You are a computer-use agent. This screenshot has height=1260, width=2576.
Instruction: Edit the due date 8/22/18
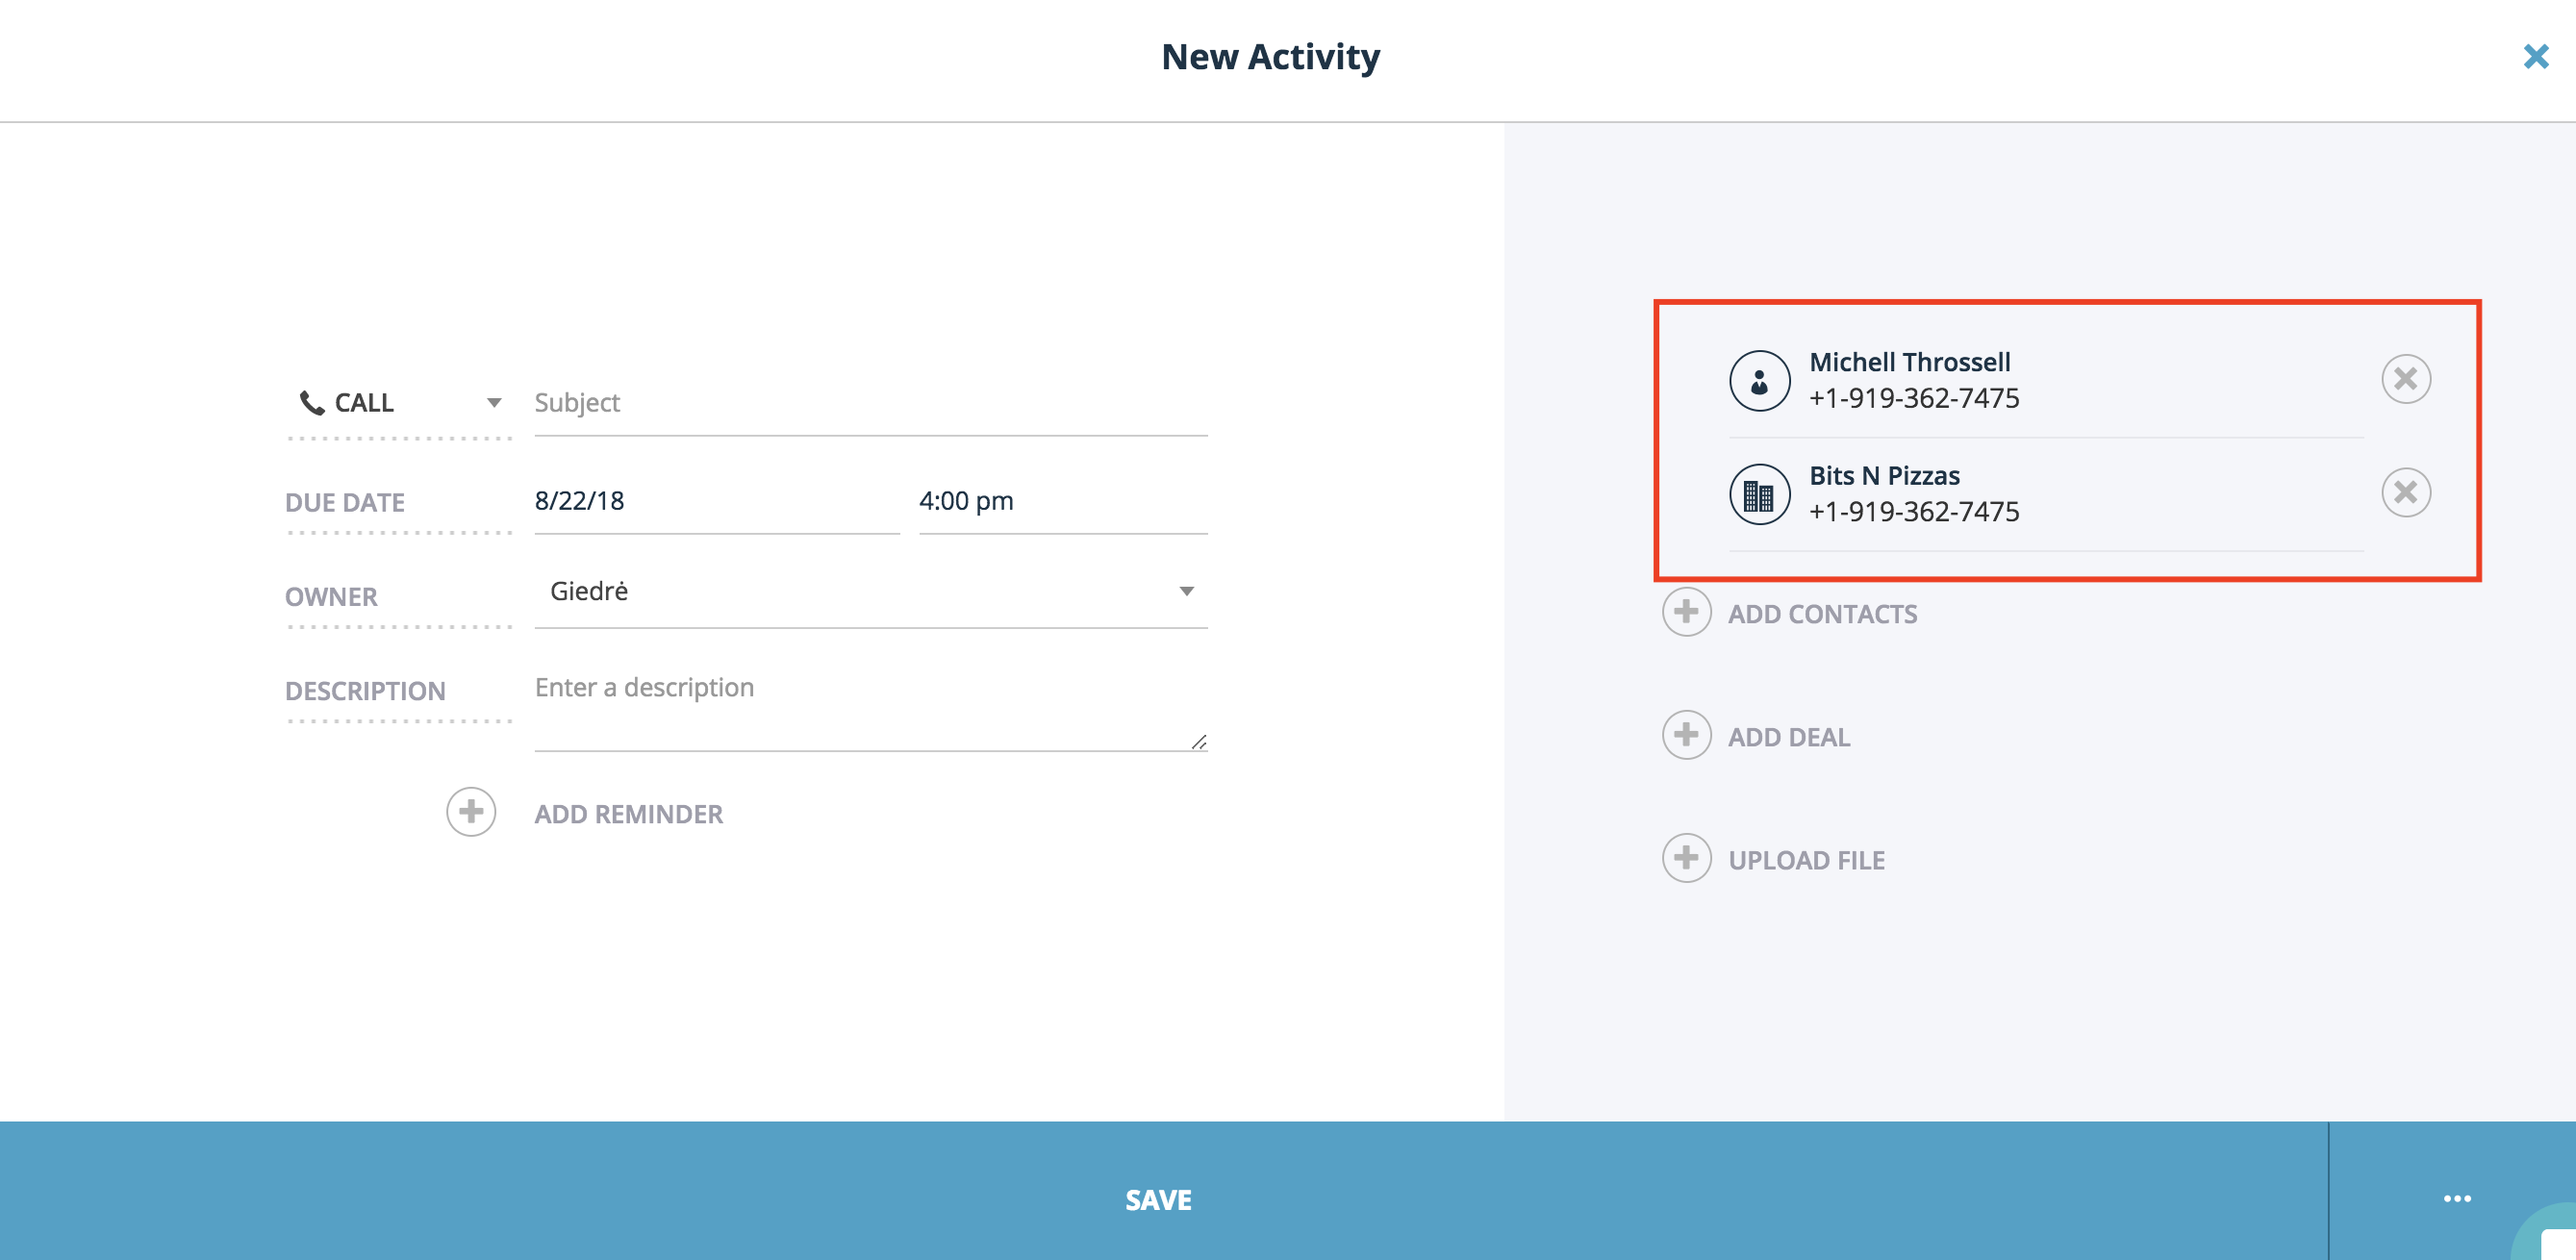716,501
